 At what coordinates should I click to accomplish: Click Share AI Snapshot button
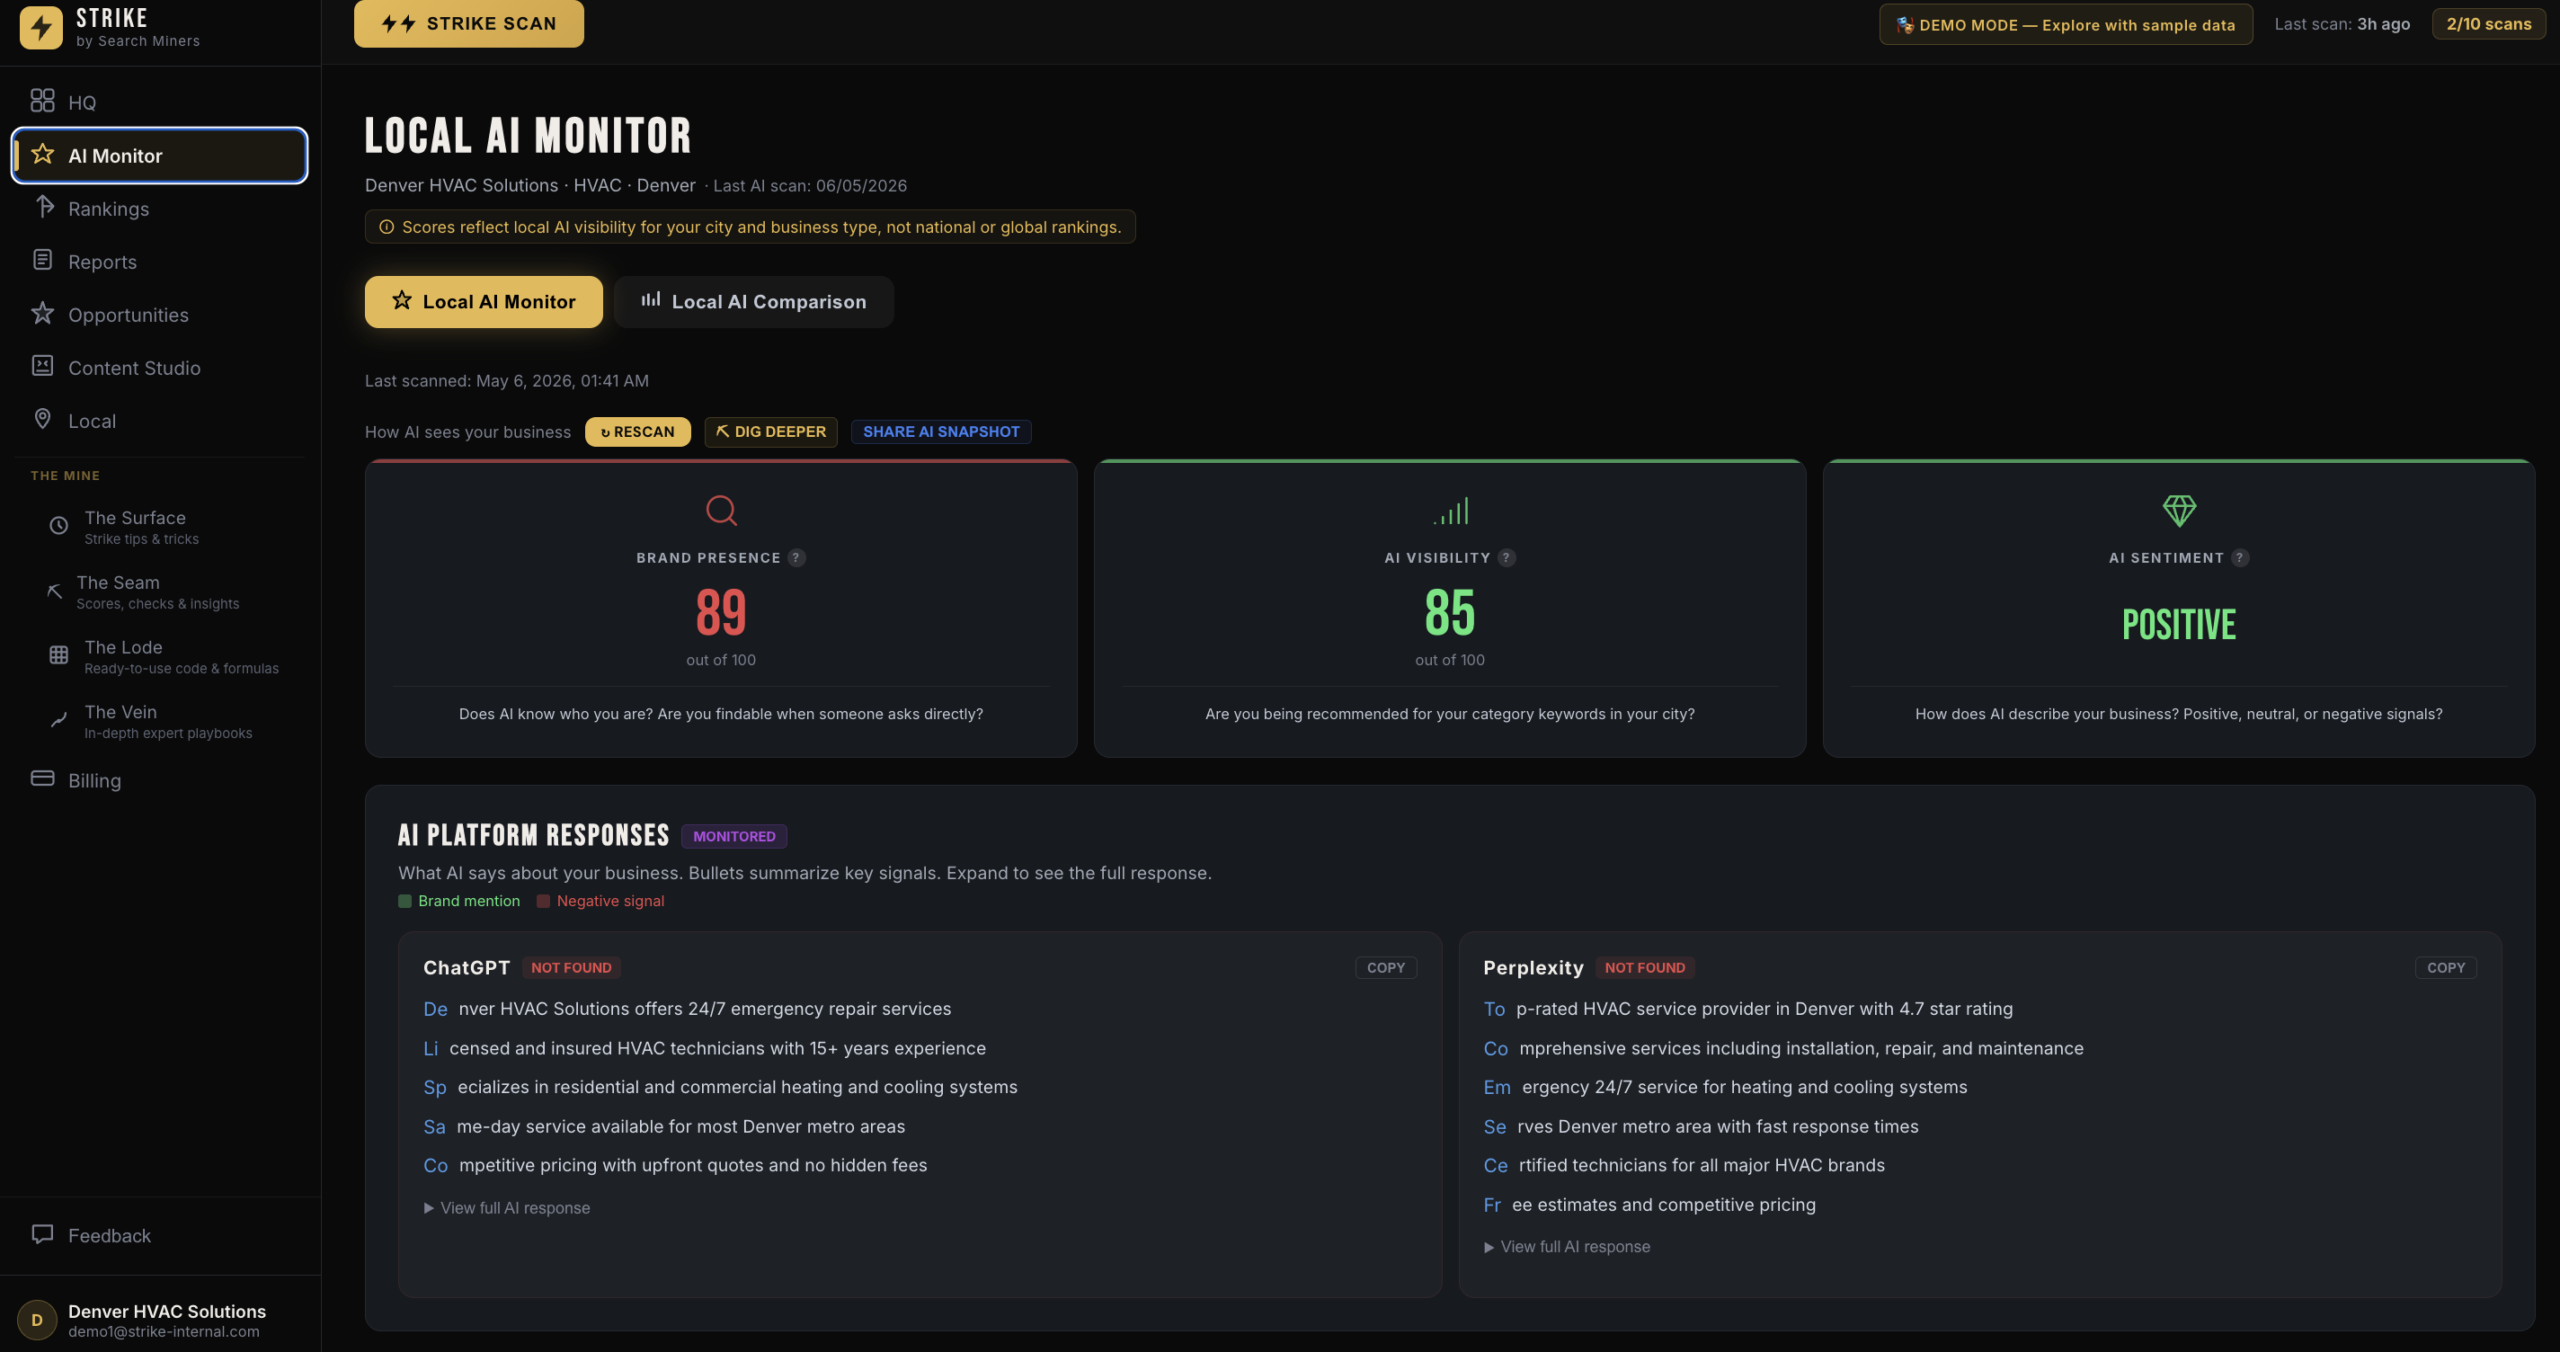pyautogui.click(x=941, y=432)
